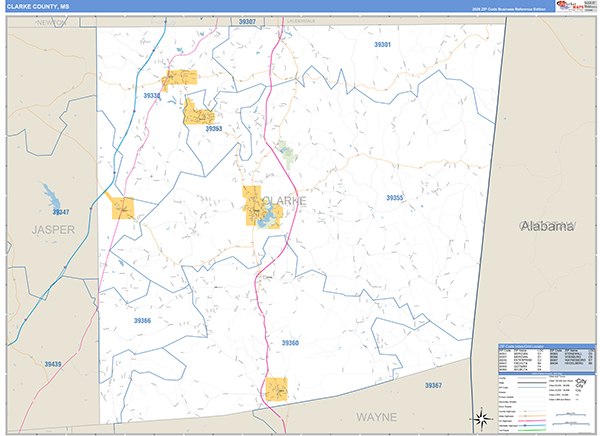Select the 'CLARKE COUNTY, MS' title text
Screen dimensions: 600x436
(38, 7)
